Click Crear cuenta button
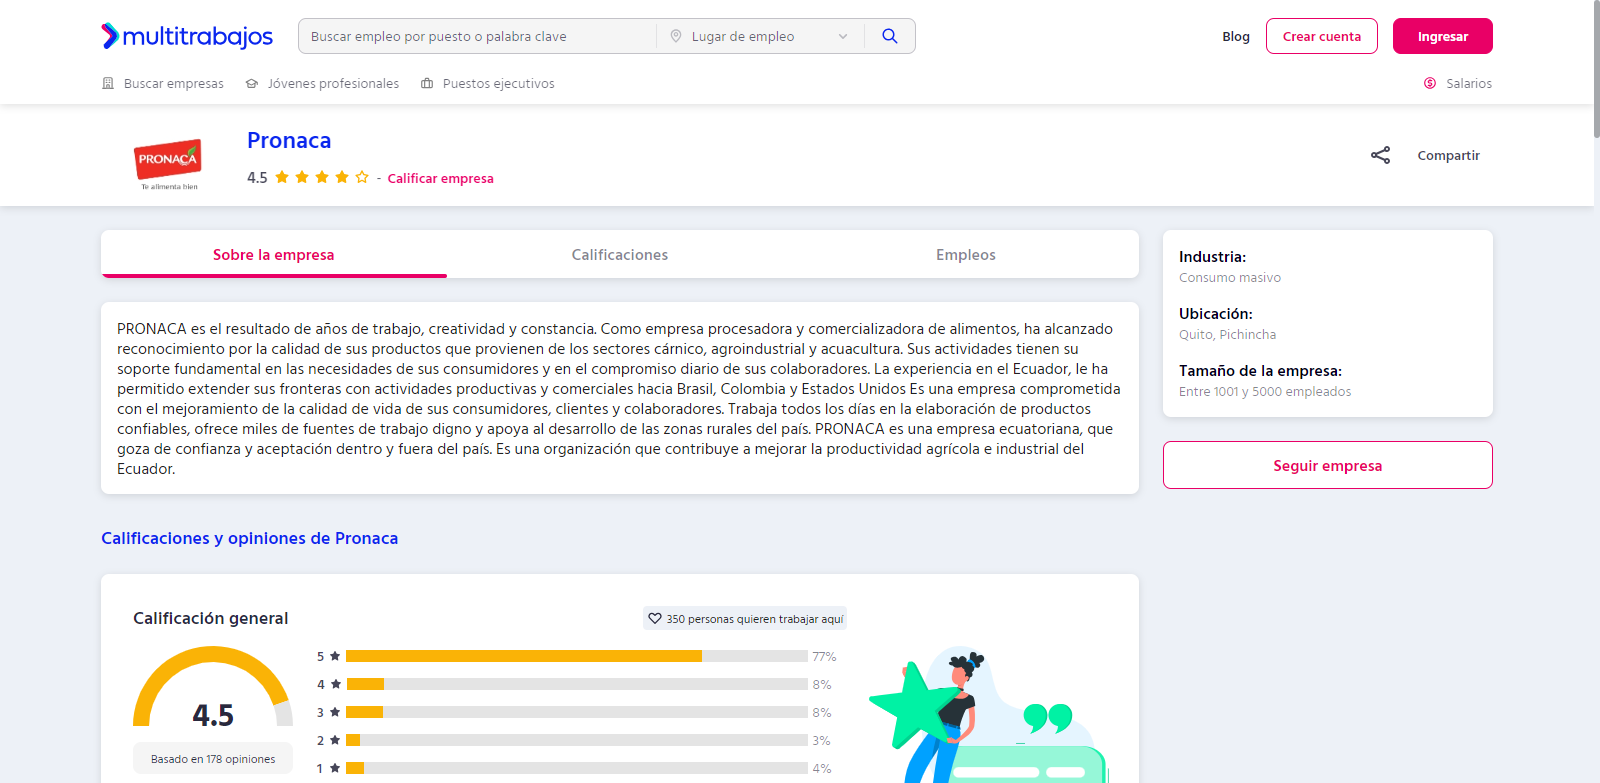The height and width of the screenshot is (783, 1600). [1322, 36]
